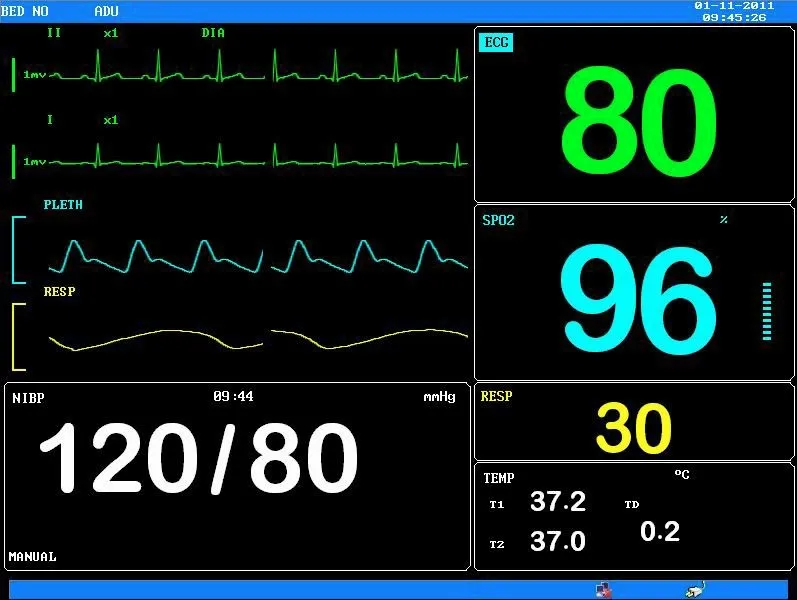Click the lead II 1mv scale bar
Screen dimensions: 797x600
[13, 75]
